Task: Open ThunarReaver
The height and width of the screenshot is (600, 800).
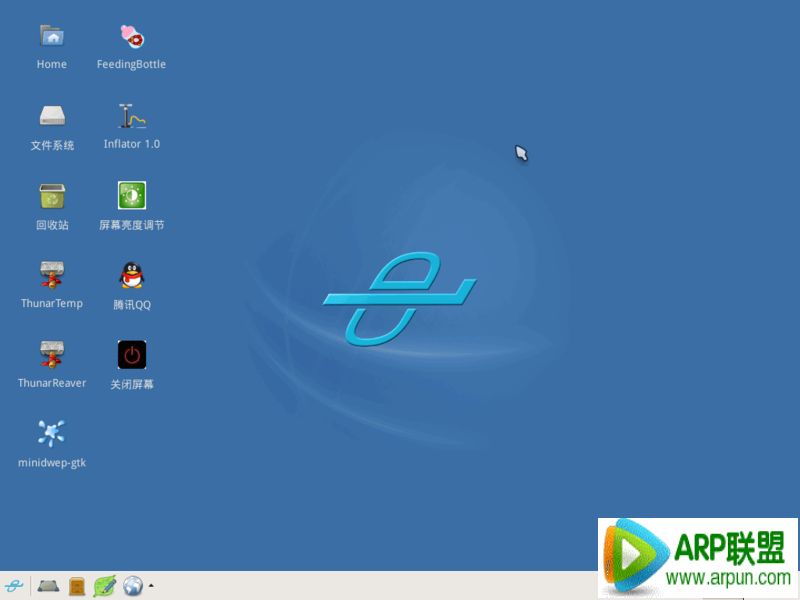Action: pyautogui.click(x=50, y=355)
